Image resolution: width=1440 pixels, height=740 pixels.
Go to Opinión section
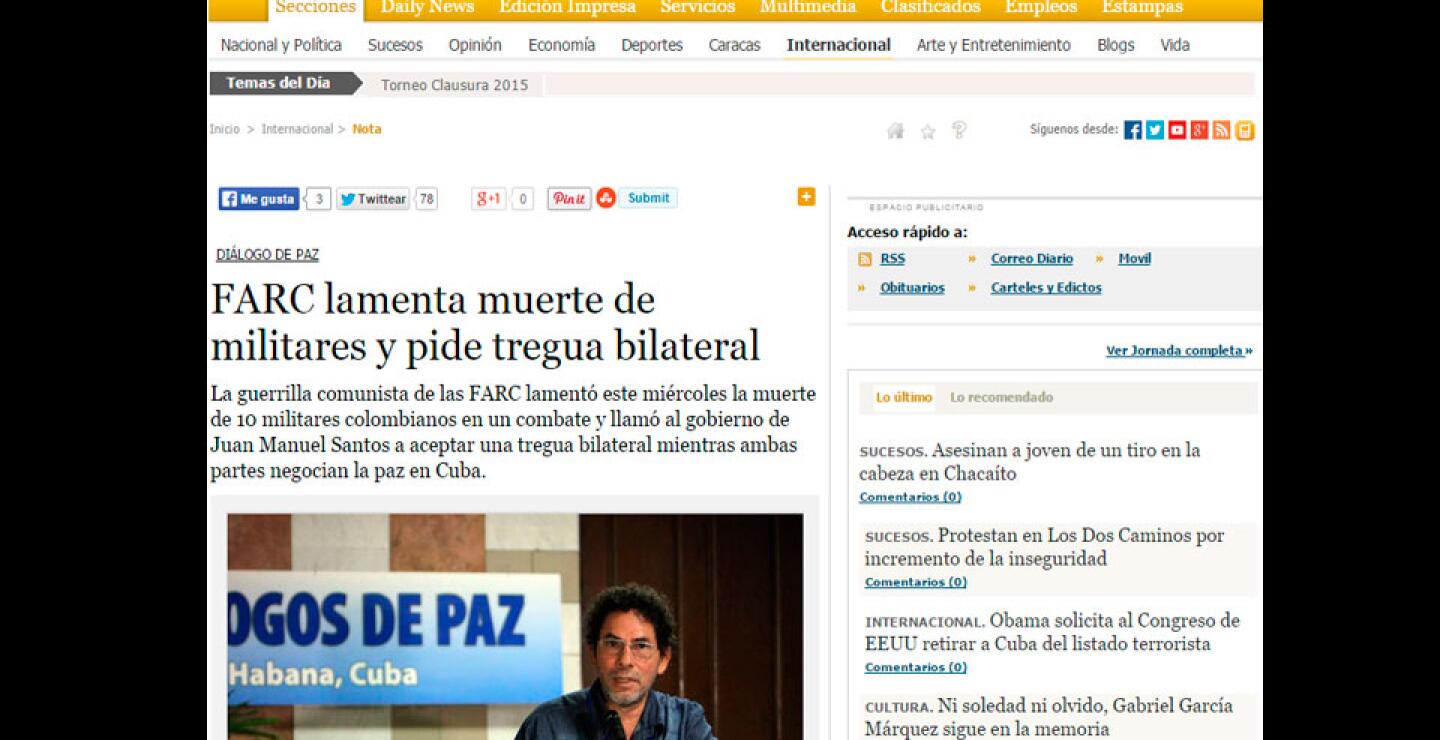click(x=475, y=45)
